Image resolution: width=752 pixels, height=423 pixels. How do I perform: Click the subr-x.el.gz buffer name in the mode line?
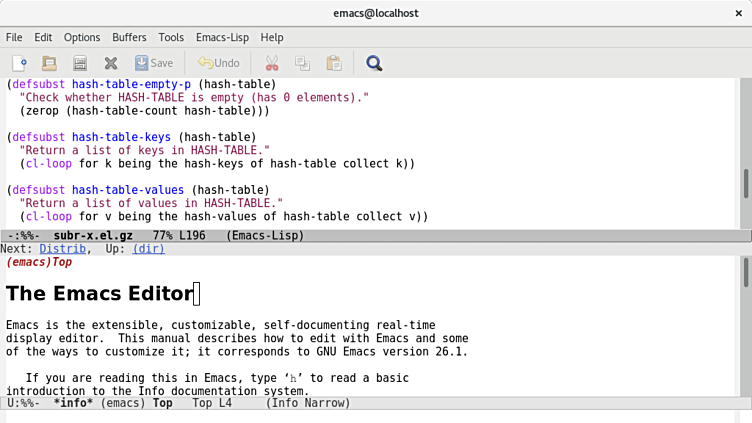coord(92,236)
